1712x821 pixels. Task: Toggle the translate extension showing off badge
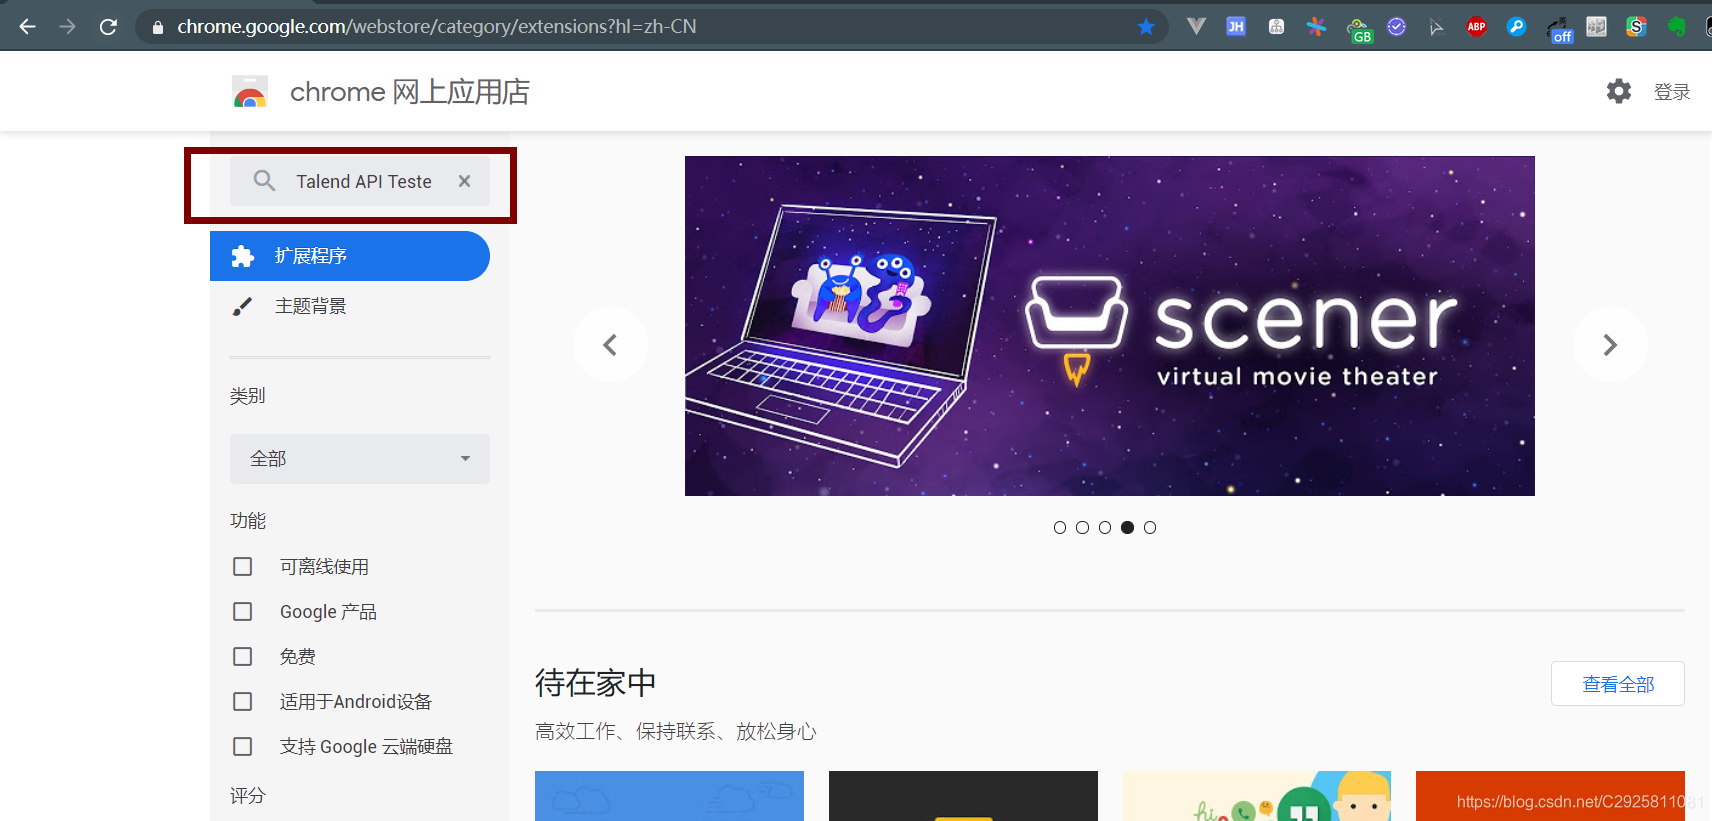pyautogui.click(x=1559, y=30)
